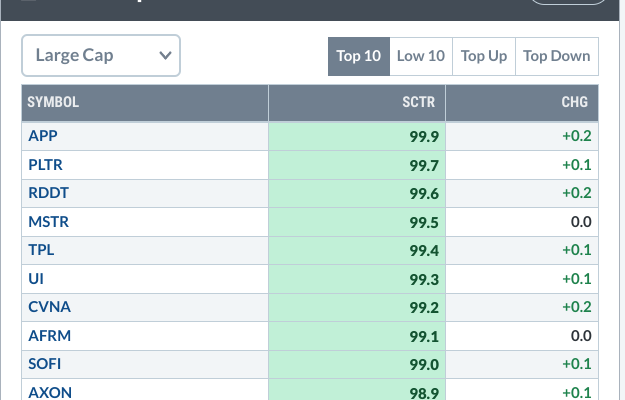Viewport: 625px width, 400px height.
Task: Click the +0.1 change for TPL
Action: 577,250
